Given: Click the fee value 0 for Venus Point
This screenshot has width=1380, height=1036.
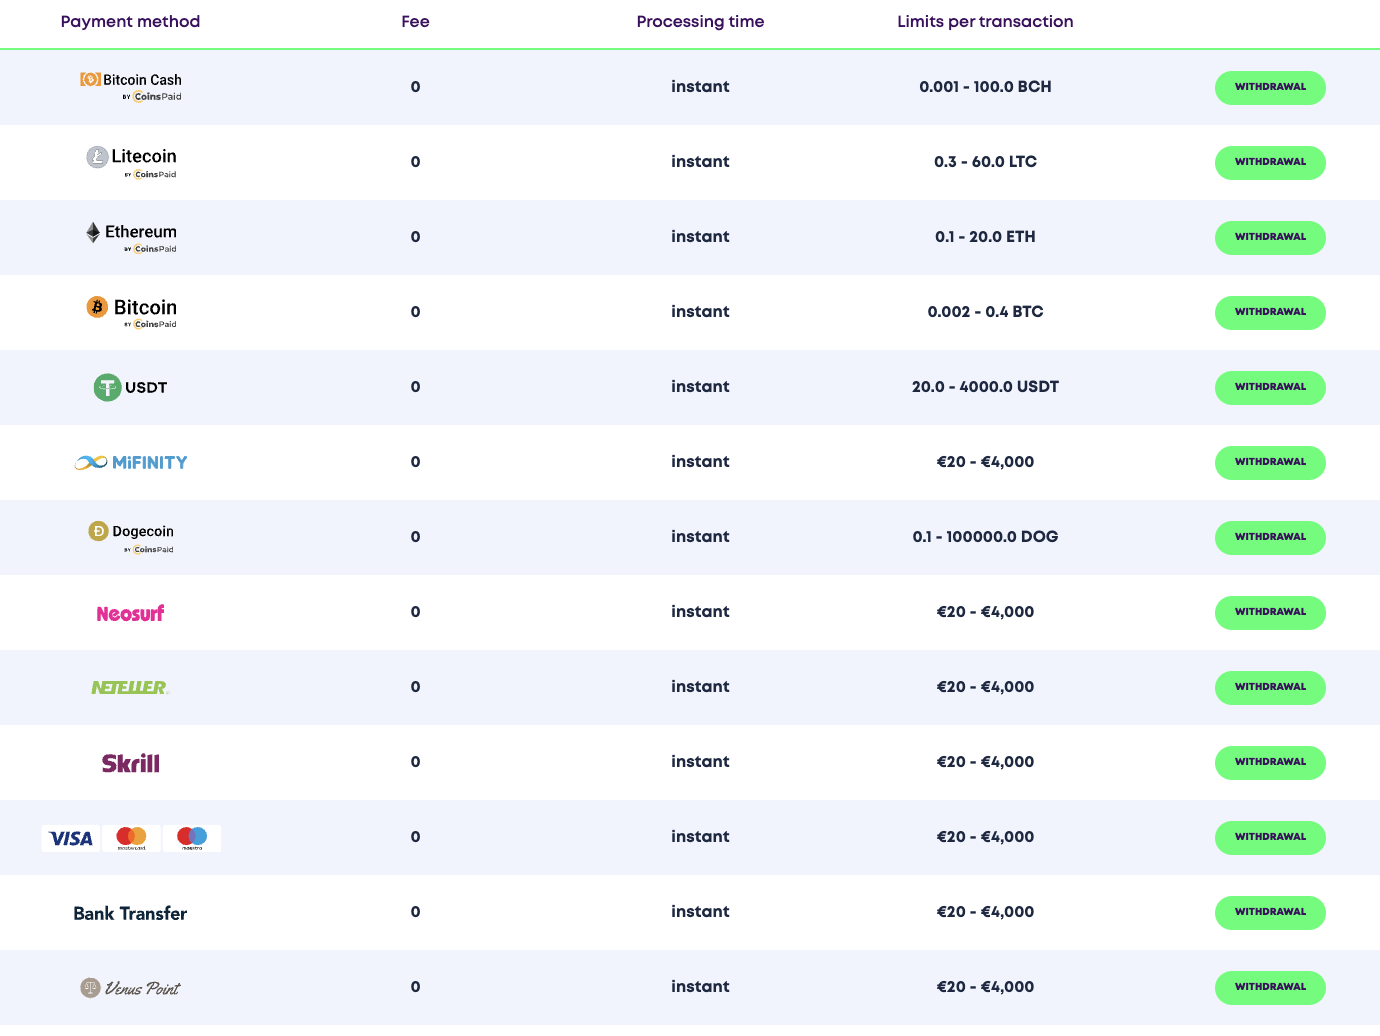Looking at the screenshot, I should point(415,987).
